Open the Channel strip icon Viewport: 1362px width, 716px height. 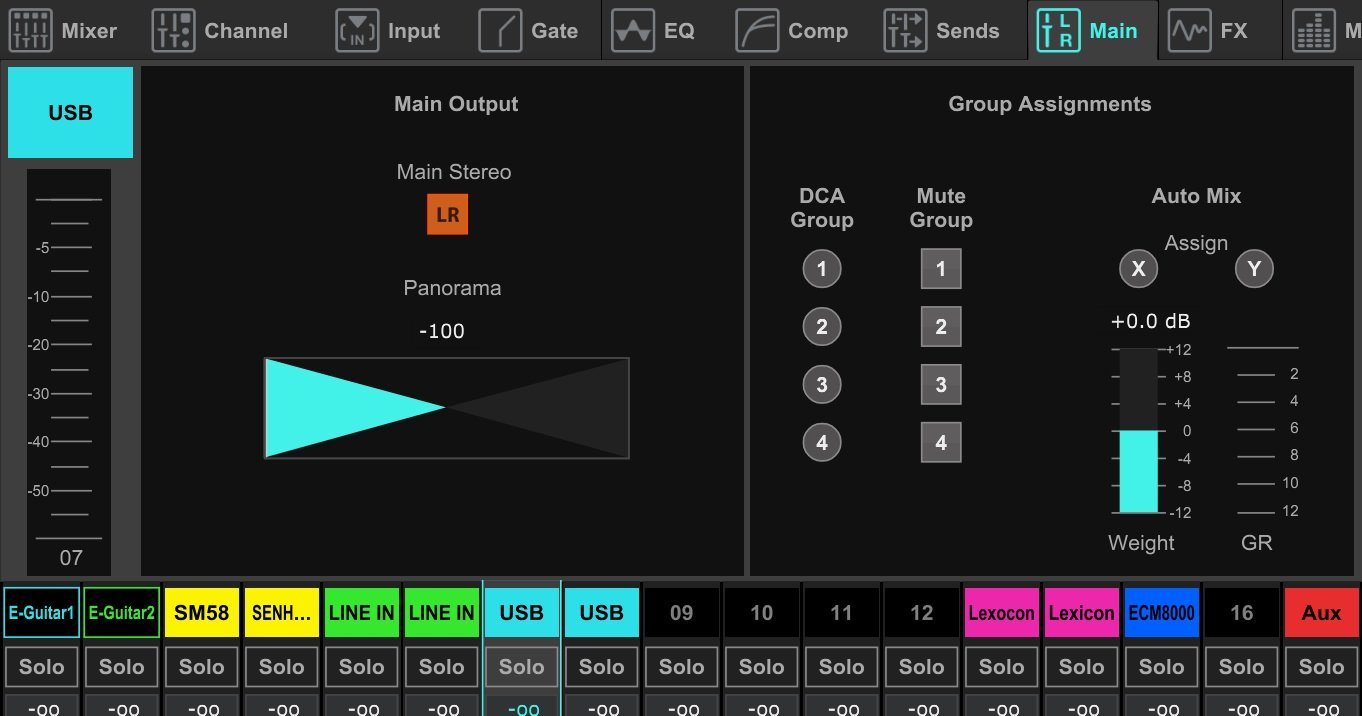coord(173,31)
